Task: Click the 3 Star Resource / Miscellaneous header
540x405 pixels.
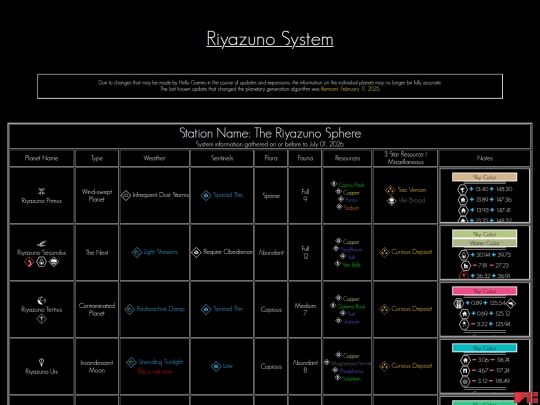Action: (405, 158)
